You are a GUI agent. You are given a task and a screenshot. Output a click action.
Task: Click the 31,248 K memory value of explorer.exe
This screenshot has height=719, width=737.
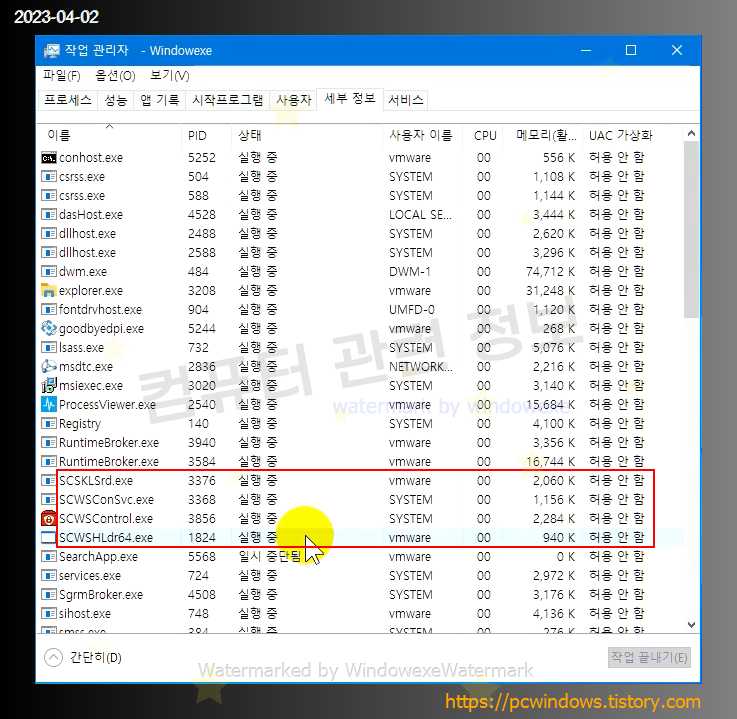[x=550, y=290]
